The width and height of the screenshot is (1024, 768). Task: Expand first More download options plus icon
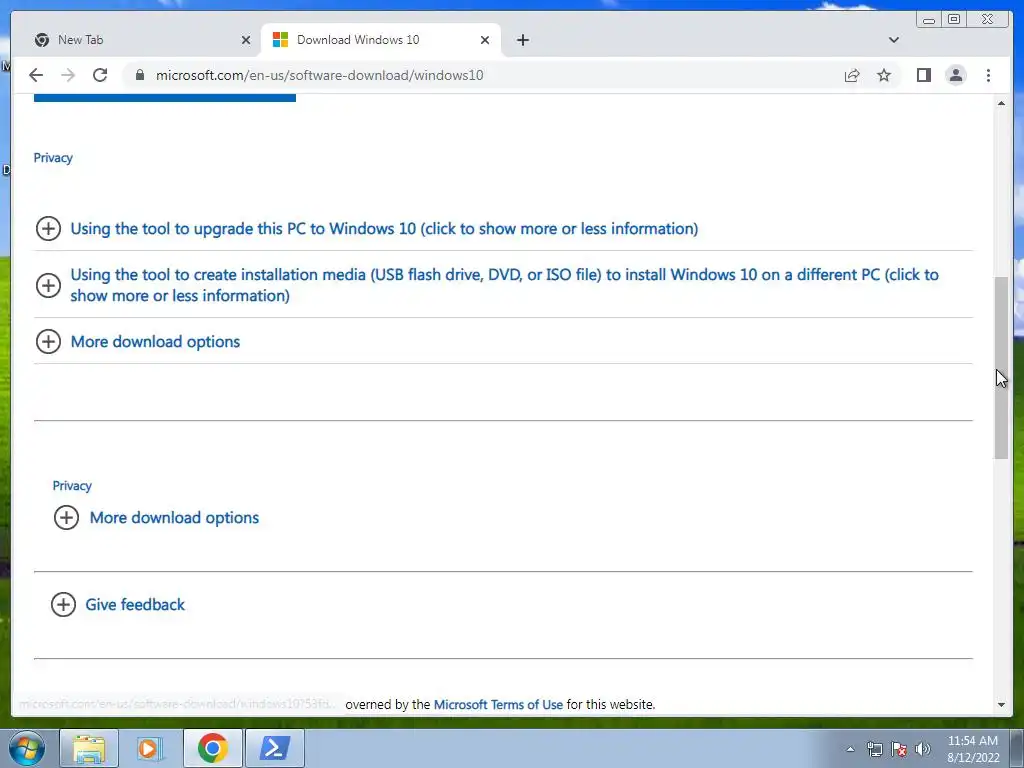(x=48, y=342)
